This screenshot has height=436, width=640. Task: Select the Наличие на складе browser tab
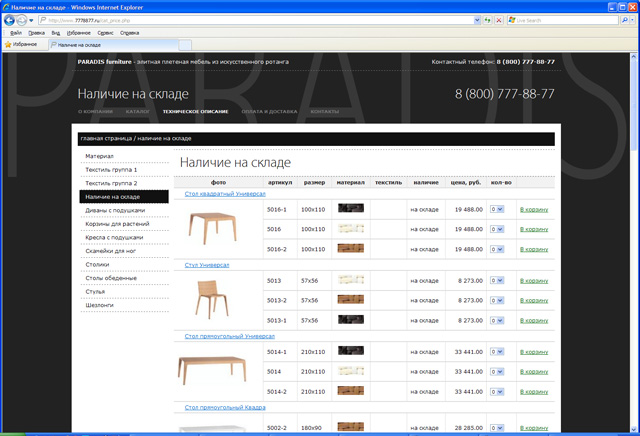[113, 45]
